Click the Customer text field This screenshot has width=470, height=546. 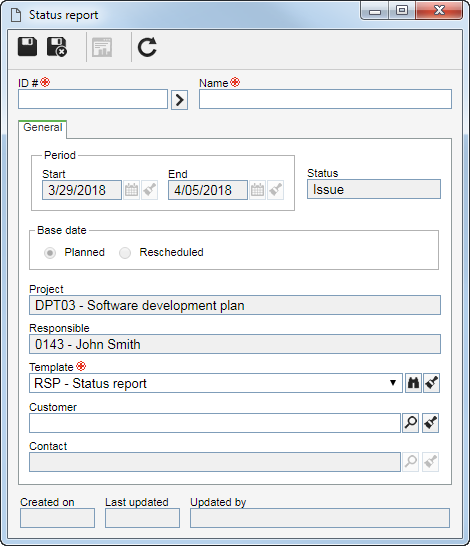(x=215, y=423)
